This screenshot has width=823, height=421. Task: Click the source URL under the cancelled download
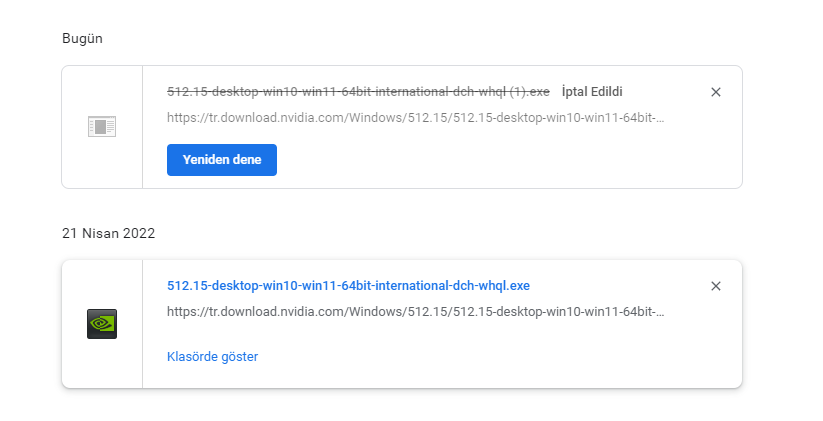[415, 118]
